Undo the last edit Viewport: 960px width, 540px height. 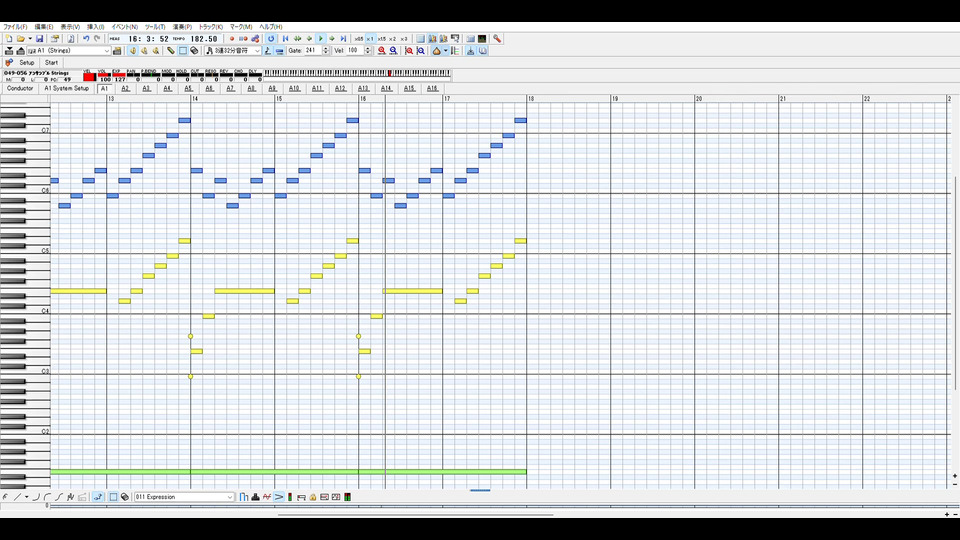pyautogui.click(x=86, y=39)
